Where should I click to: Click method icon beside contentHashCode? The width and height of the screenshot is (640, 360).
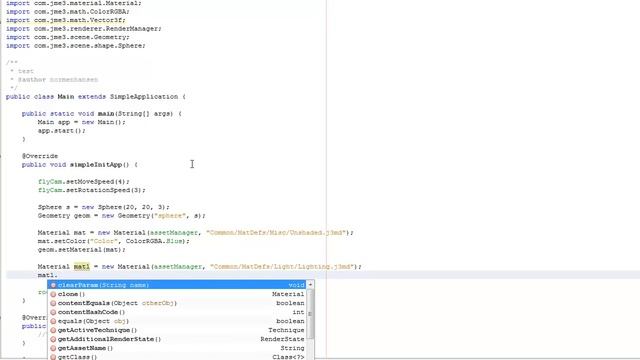coord(53,312)
